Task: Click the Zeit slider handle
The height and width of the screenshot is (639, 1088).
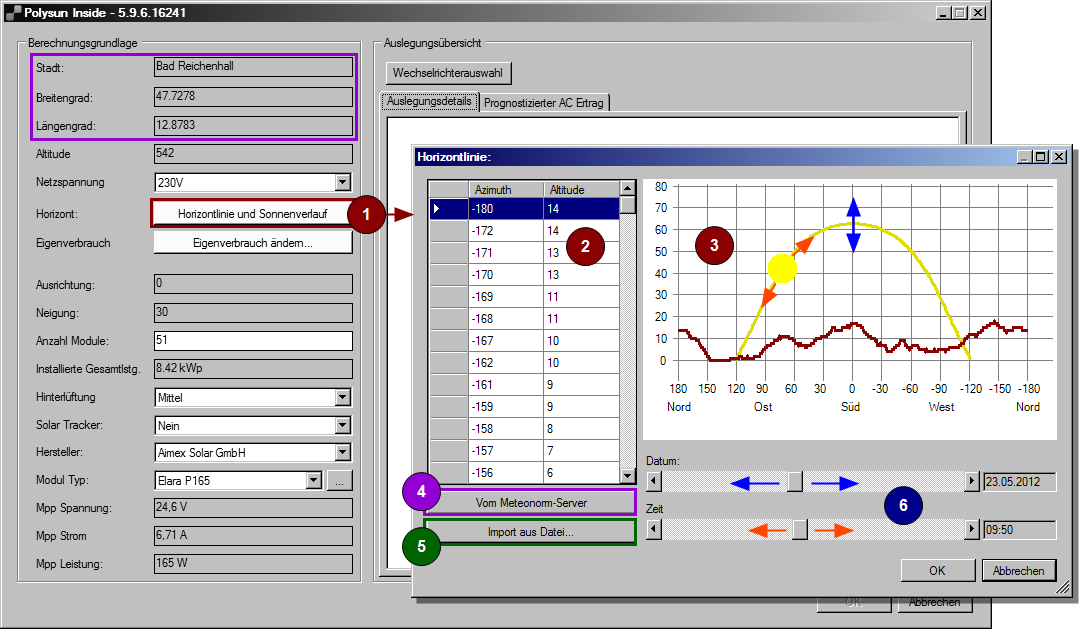Action: (x=800, y=529)
